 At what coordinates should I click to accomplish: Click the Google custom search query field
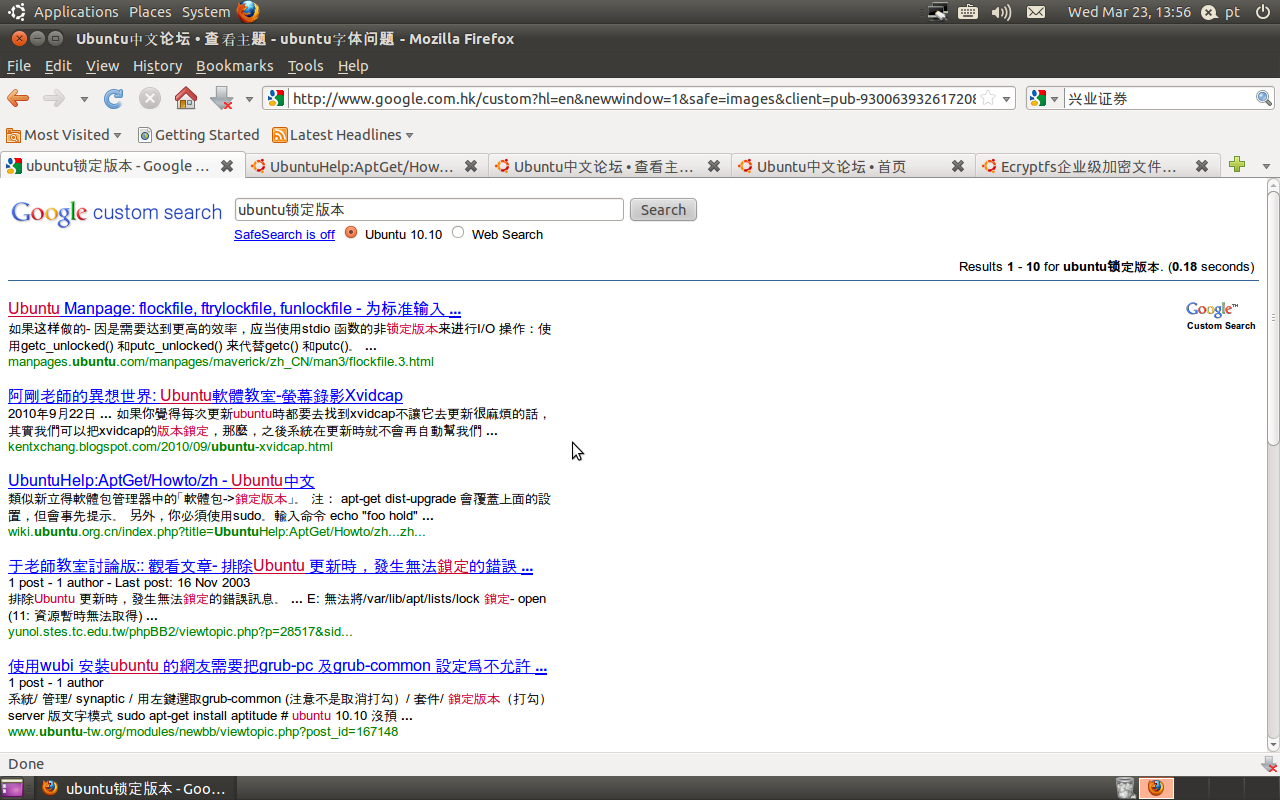[x=429, y=209]
